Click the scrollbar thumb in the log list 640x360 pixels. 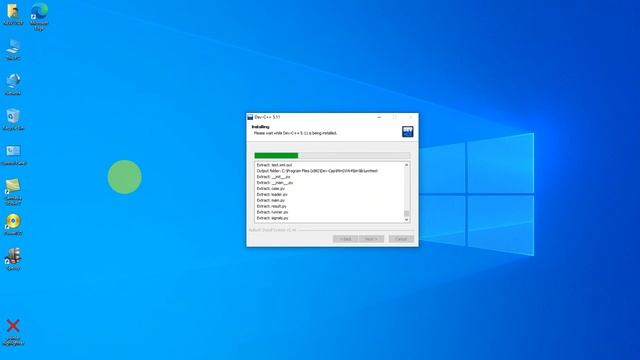click(x=407, y=213)
